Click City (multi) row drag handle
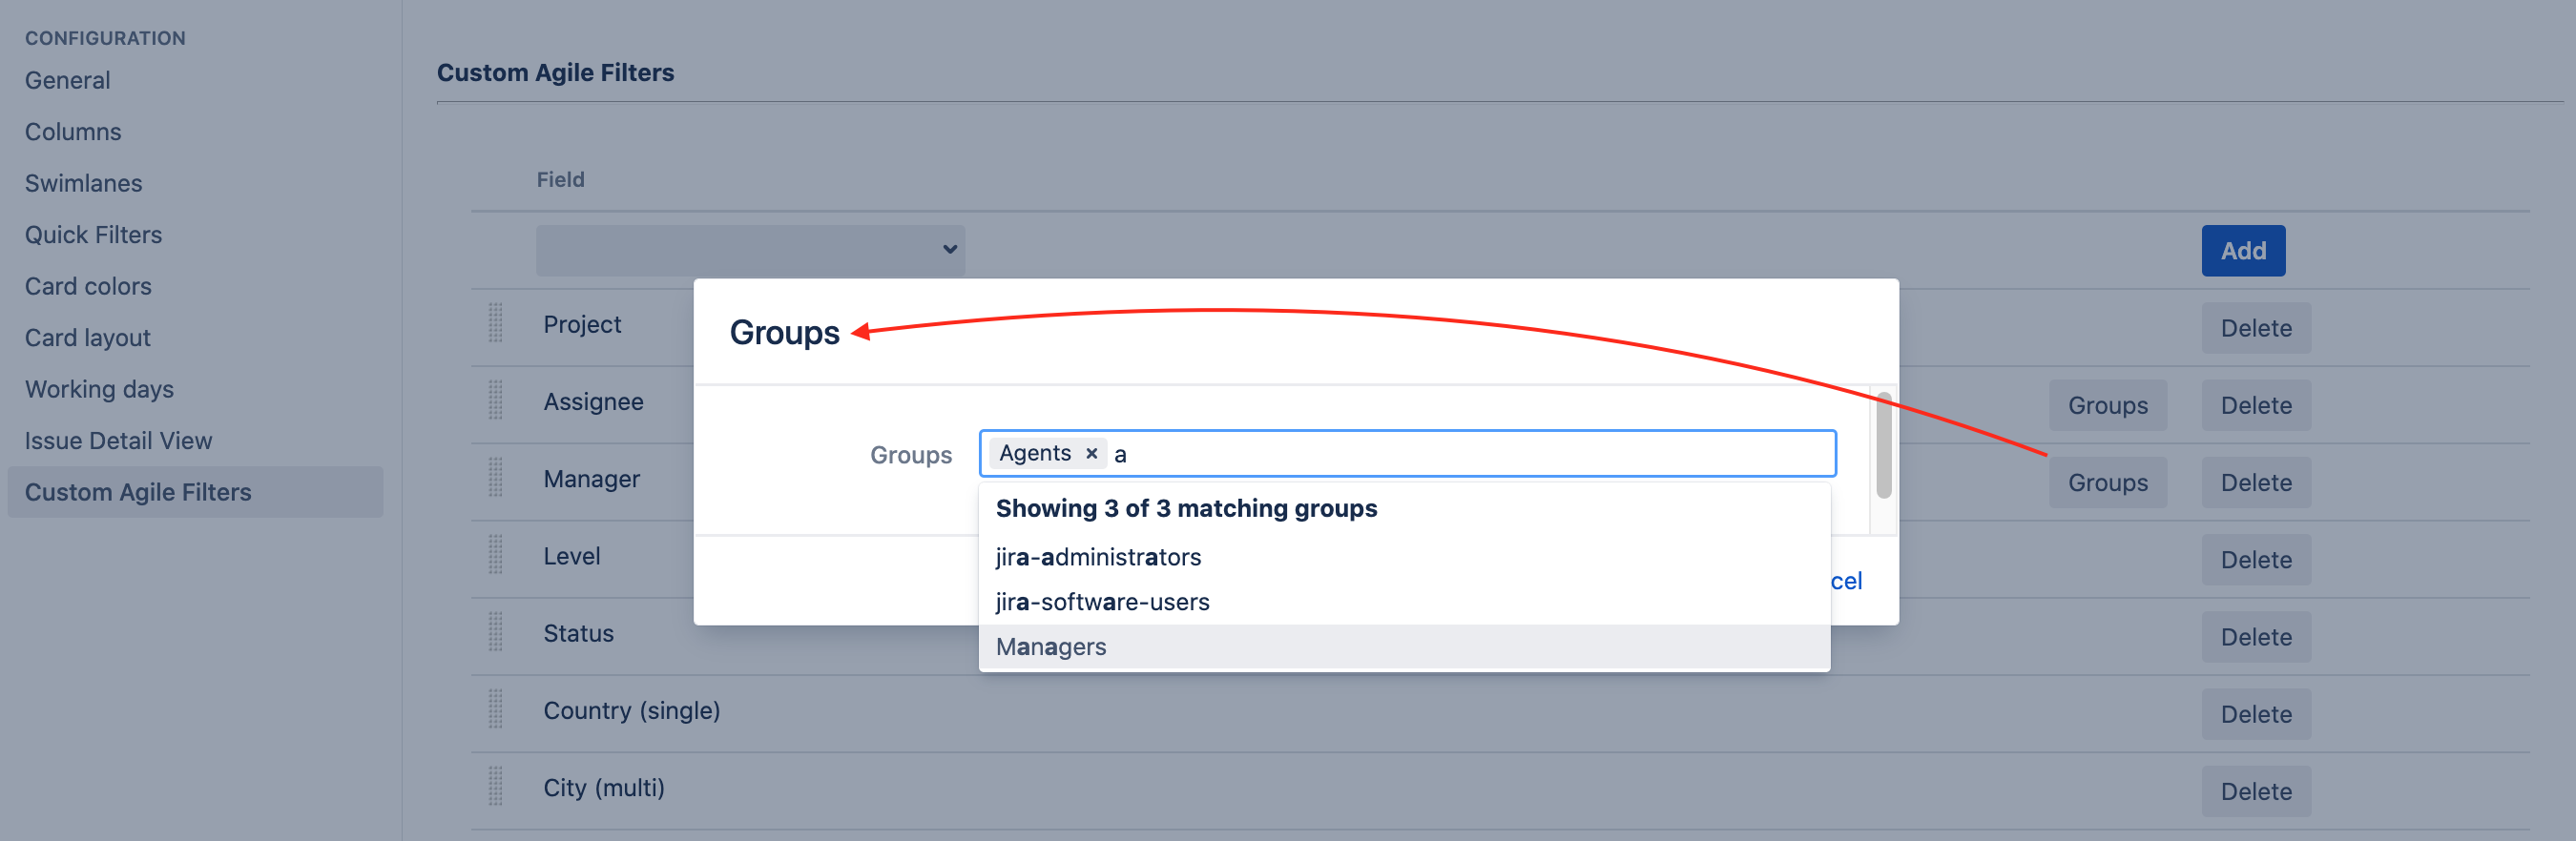This screenshot has width=2576, height=841. click(495, 787)
